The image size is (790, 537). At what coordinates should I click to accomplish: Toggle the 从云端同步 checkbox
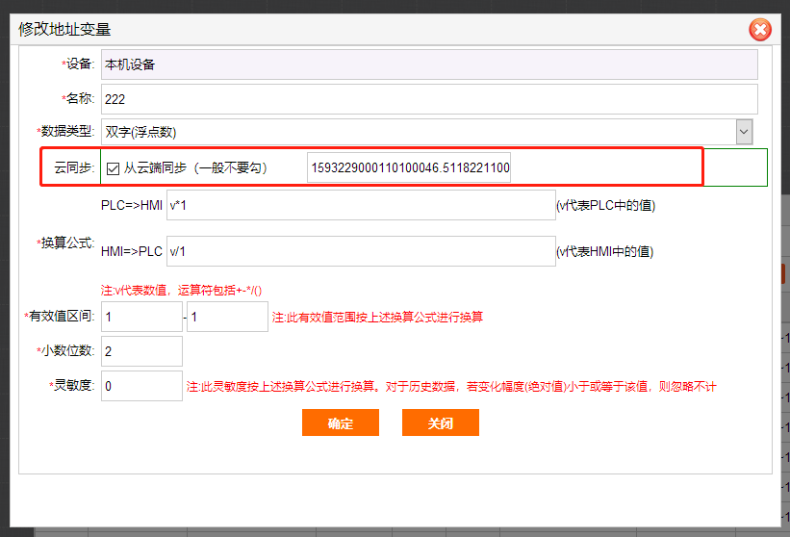pos(113,168)
